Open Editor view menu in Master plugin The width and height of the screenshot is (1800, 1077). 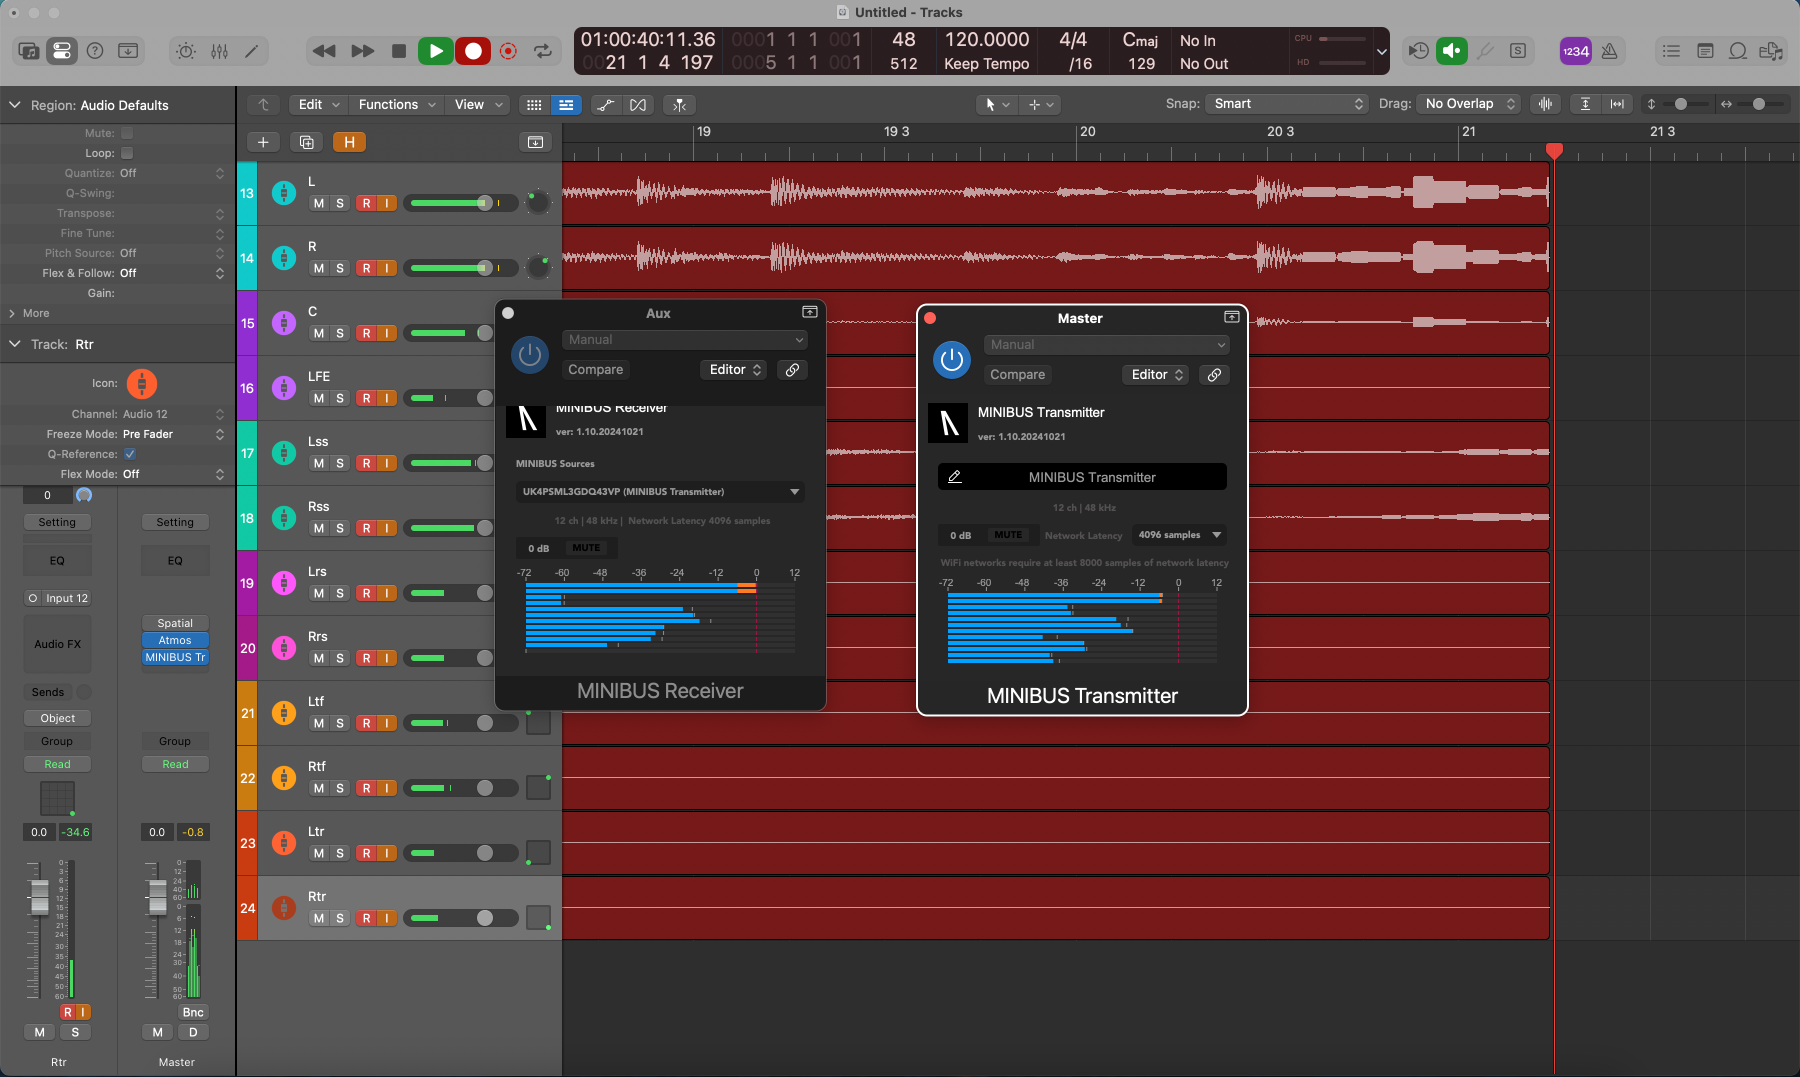tap(1157, 374)
